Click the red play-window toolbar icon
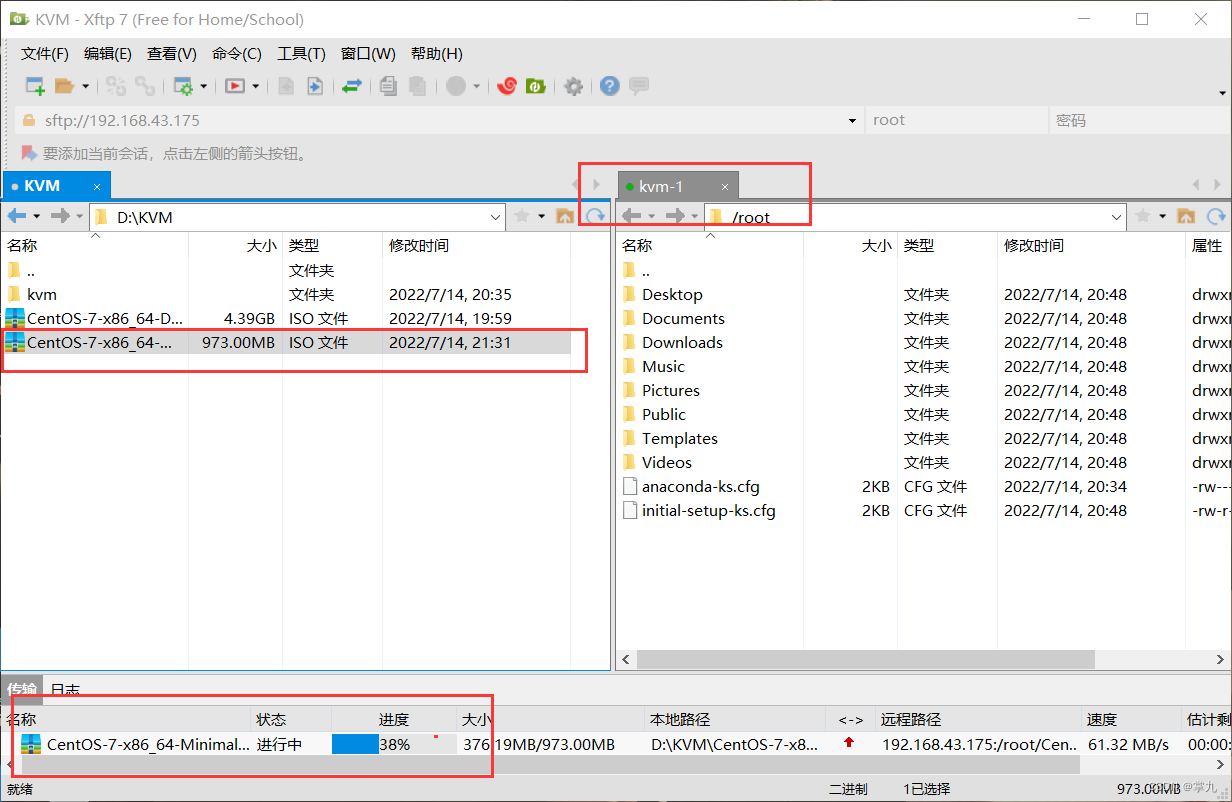Screen dimensions: 1232x802 235,86
